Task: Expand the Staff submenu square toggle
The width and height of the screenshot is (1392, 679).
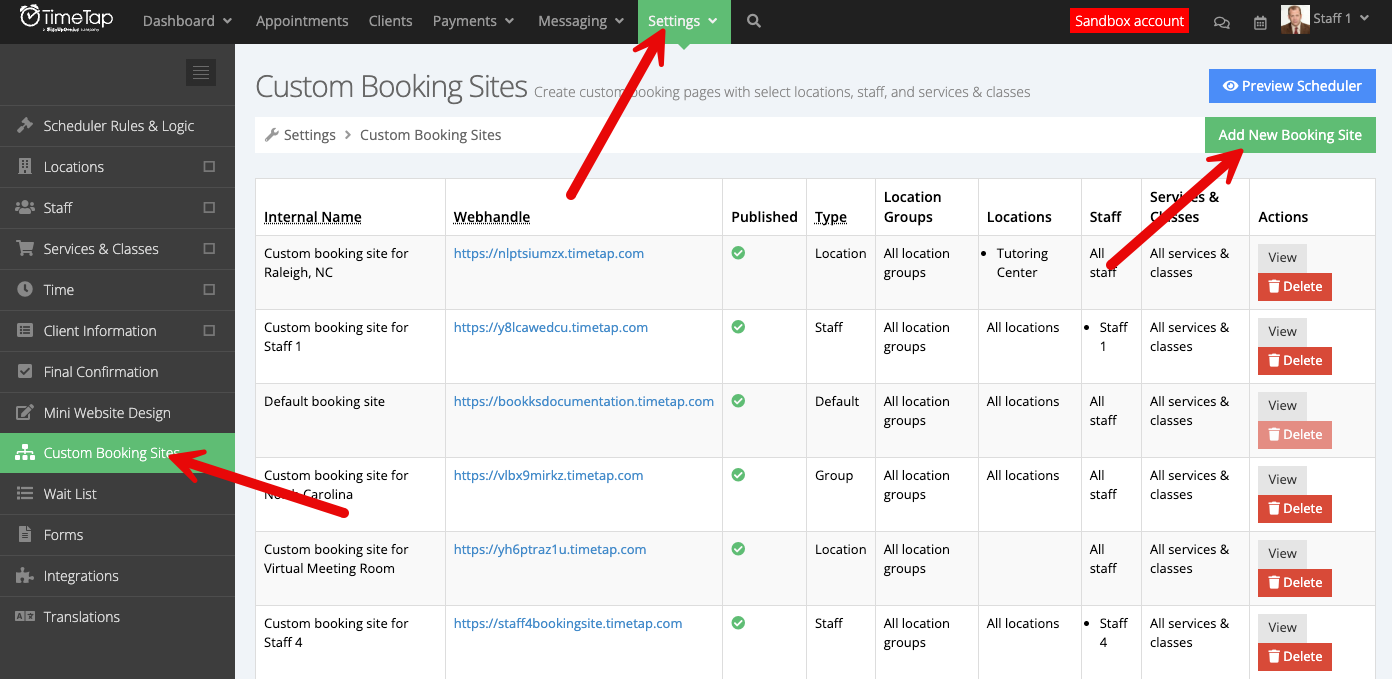Action: click(x=209, y=207)
